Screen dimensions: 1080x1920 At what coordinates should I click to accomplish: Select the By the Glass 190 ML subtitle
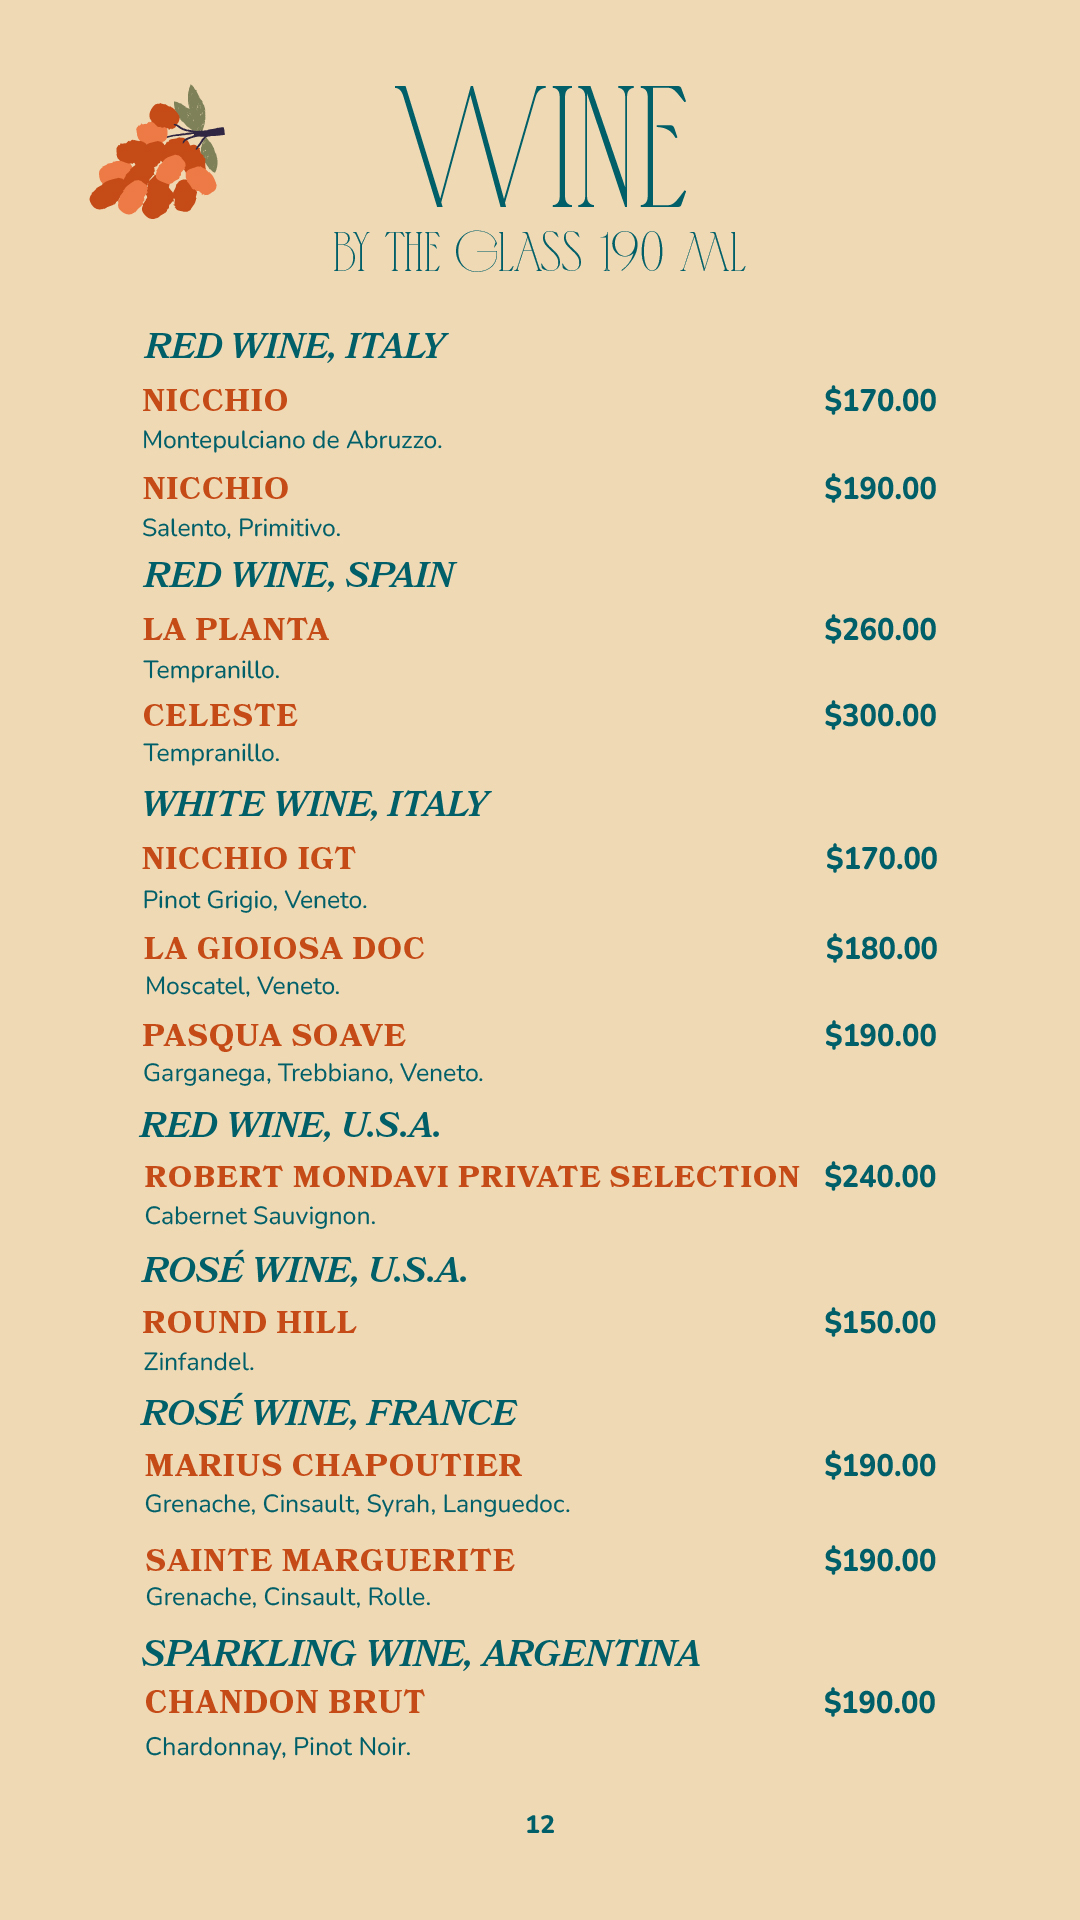coord(540,253)
